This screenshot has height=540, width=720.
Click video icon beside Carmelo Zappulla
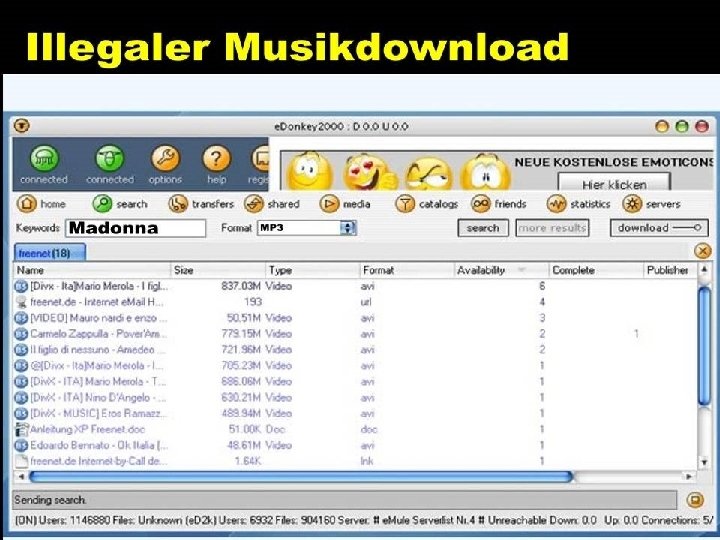click(x=21, y=334)
